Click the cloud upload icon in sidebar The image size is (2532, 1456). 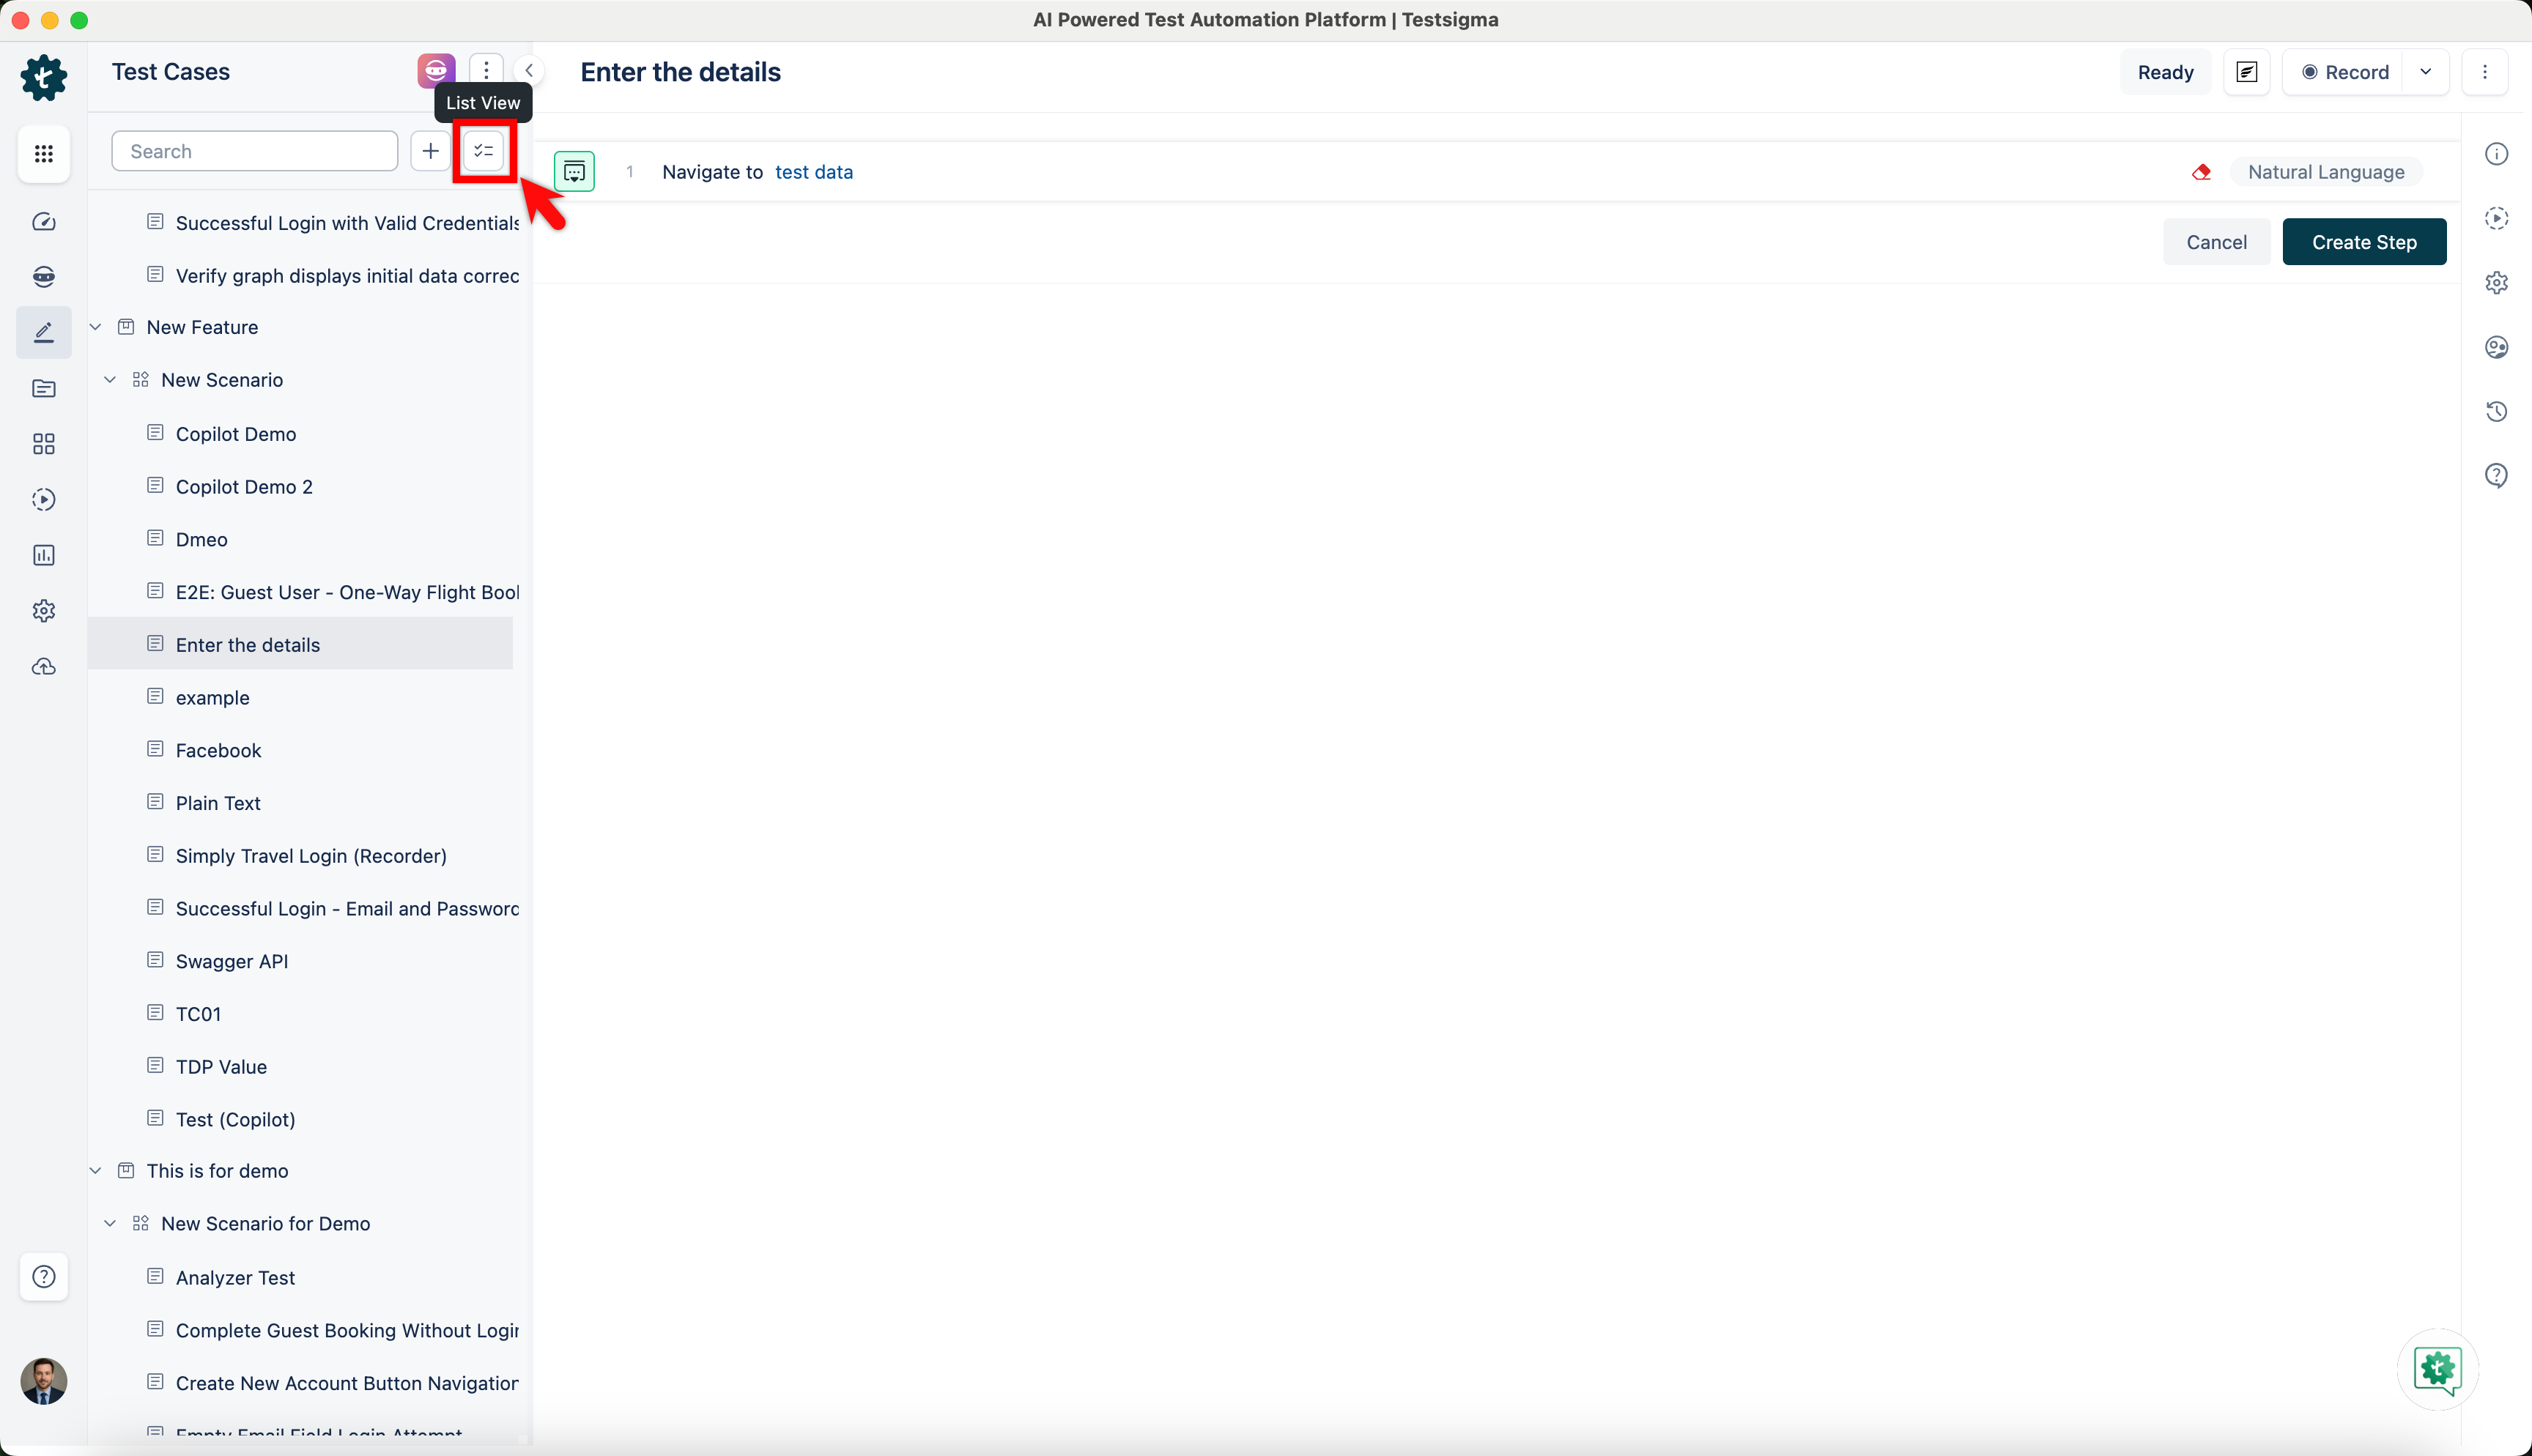pyautogui.click(x=43, y=666)
